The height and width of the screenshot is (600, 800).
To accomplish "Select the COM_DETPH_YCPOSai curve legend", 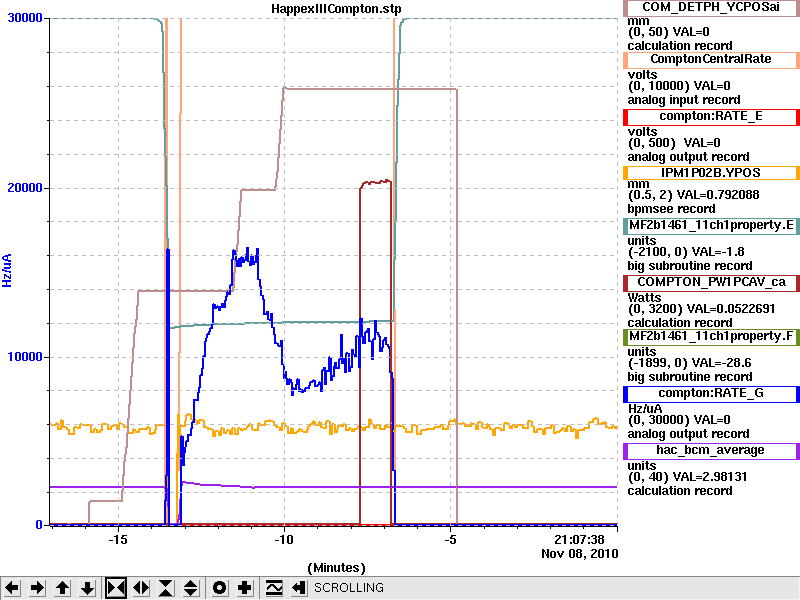I will [711, 7].
